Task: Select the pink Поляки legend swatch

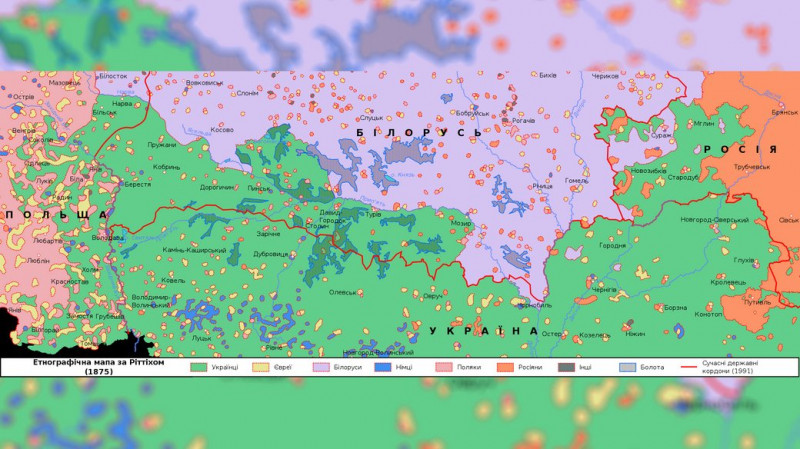Action: pos(445,367)
